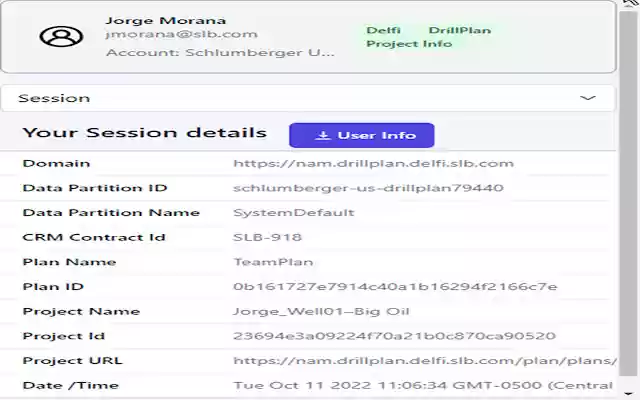Click the name Jorge Morana

click(x=165, y=20)
